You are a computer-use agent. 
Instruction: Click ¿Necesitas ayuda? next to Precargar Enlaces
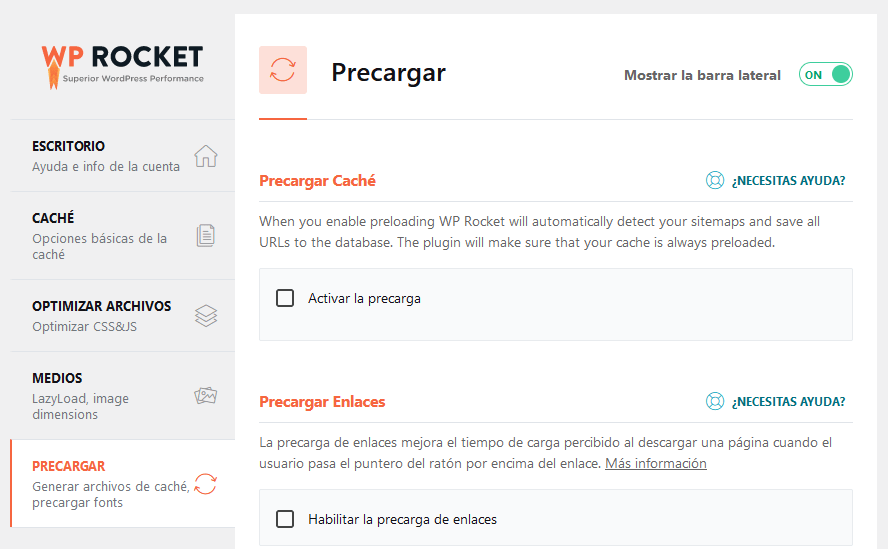click(788, 402)
